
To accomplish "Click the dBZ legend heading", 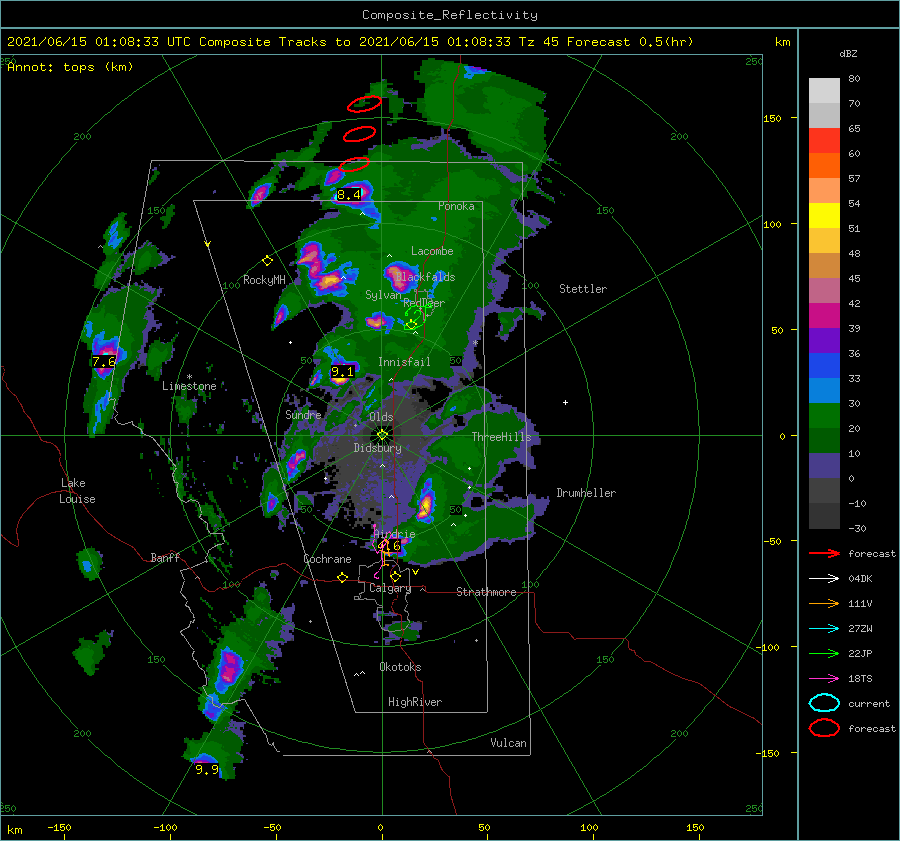I will pos(848,54).
